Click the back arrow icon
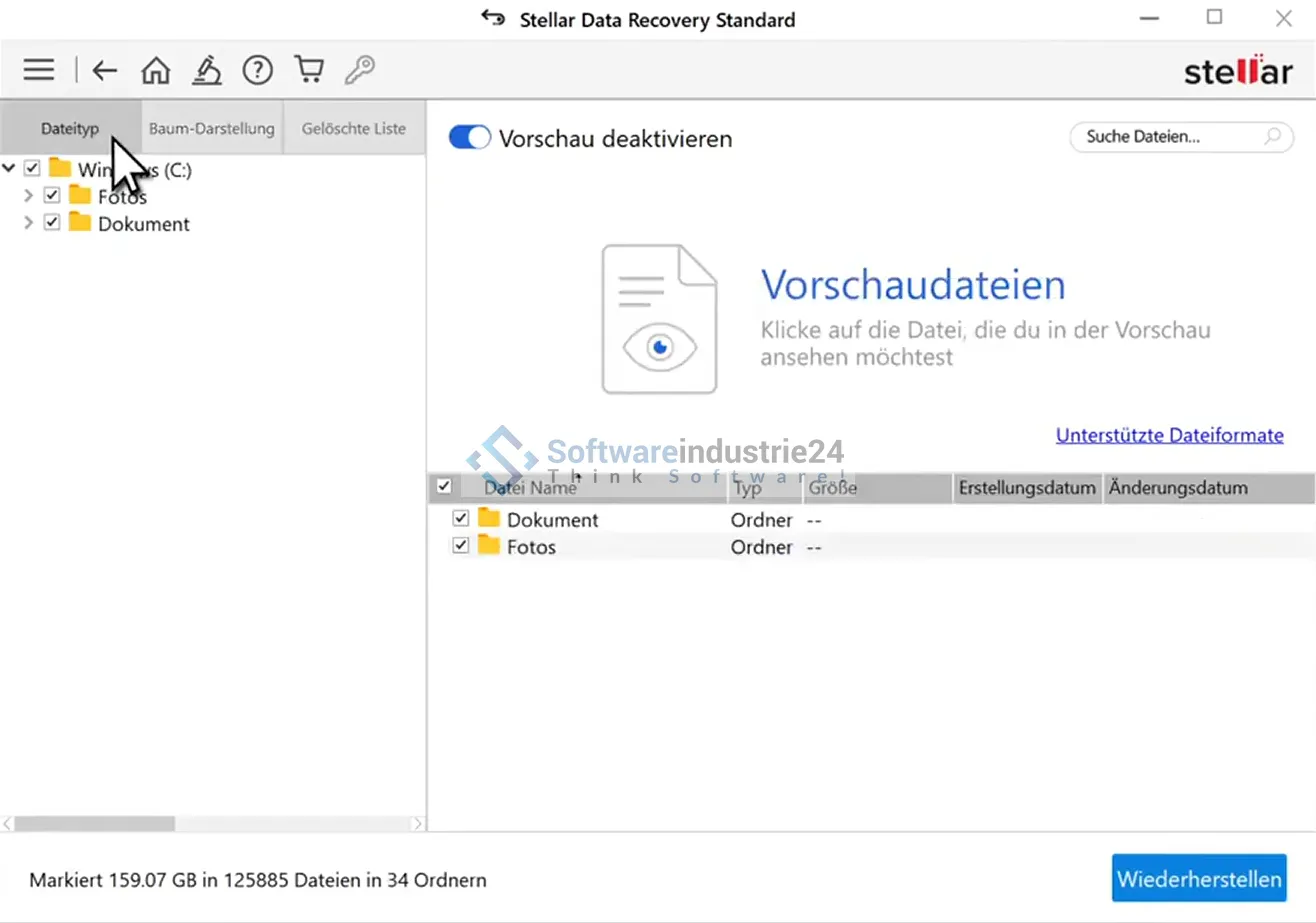Viewport: 1316px width, 923px height. (x=105, y=70)
